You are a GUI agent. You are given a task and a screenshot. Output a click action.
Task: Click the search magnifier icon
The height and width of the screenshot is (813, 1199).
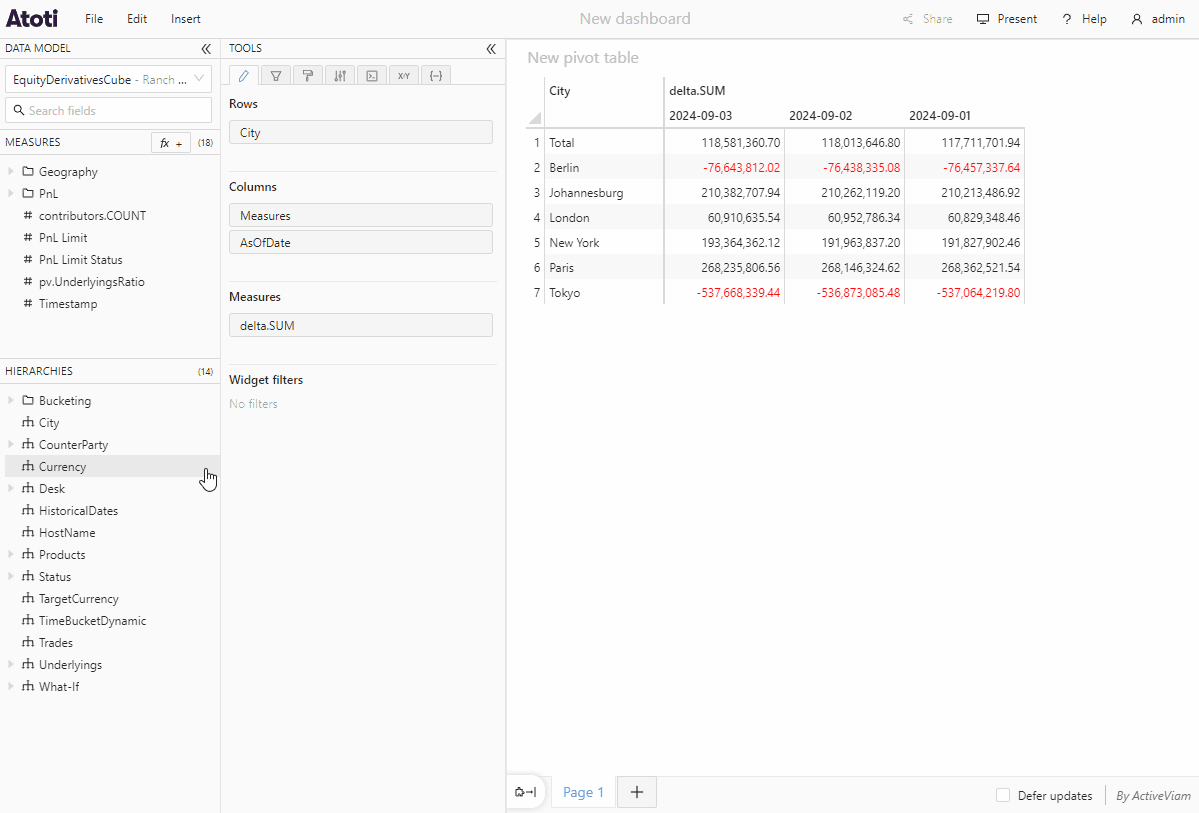pyautogui.click(x=19, y=110)
